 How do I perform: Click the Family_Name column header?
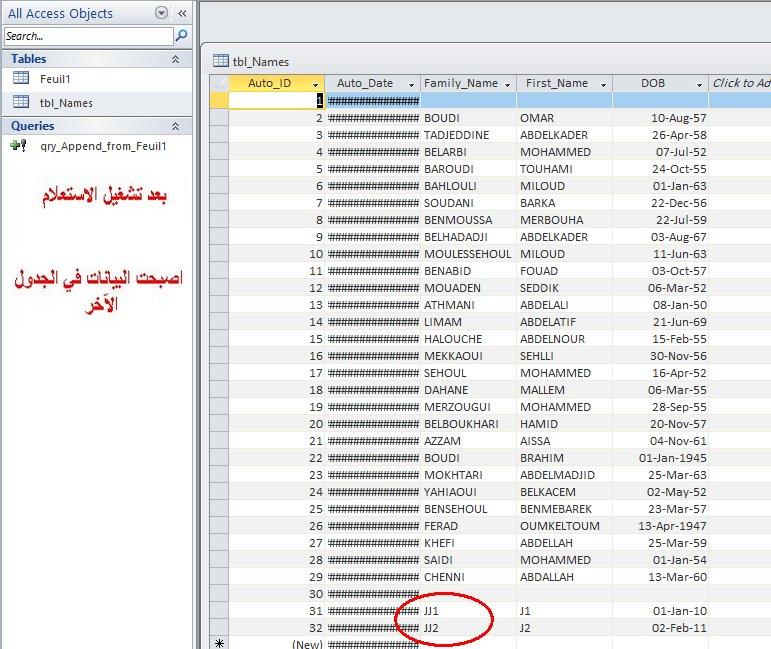click(468, 84)
